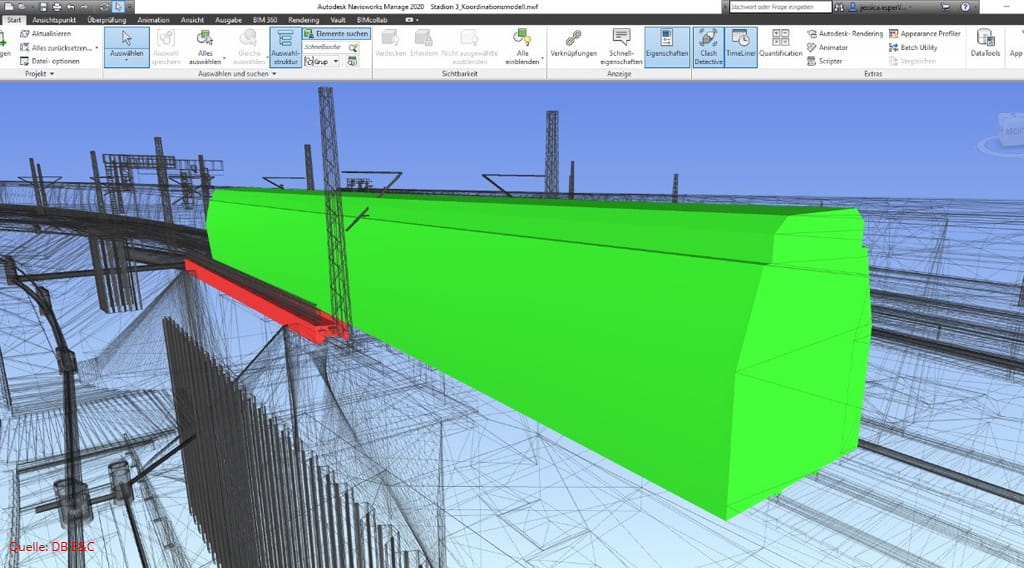The width and height of the screenshot is (1024, 568).
Task: Open the dropdown arrow under Auswählen
Action: pyautogui.click(x=127, y=60)
